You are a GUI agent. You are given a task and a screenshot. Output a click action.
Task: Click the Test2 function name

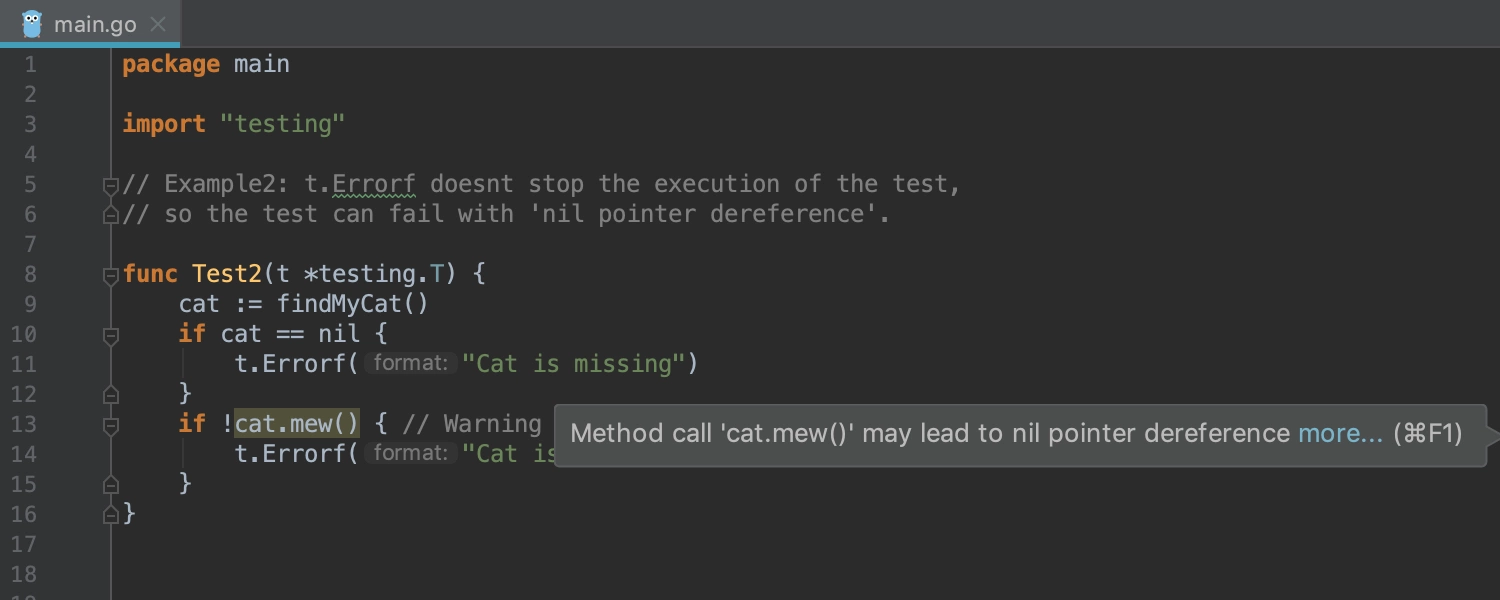tap(227, 274)
